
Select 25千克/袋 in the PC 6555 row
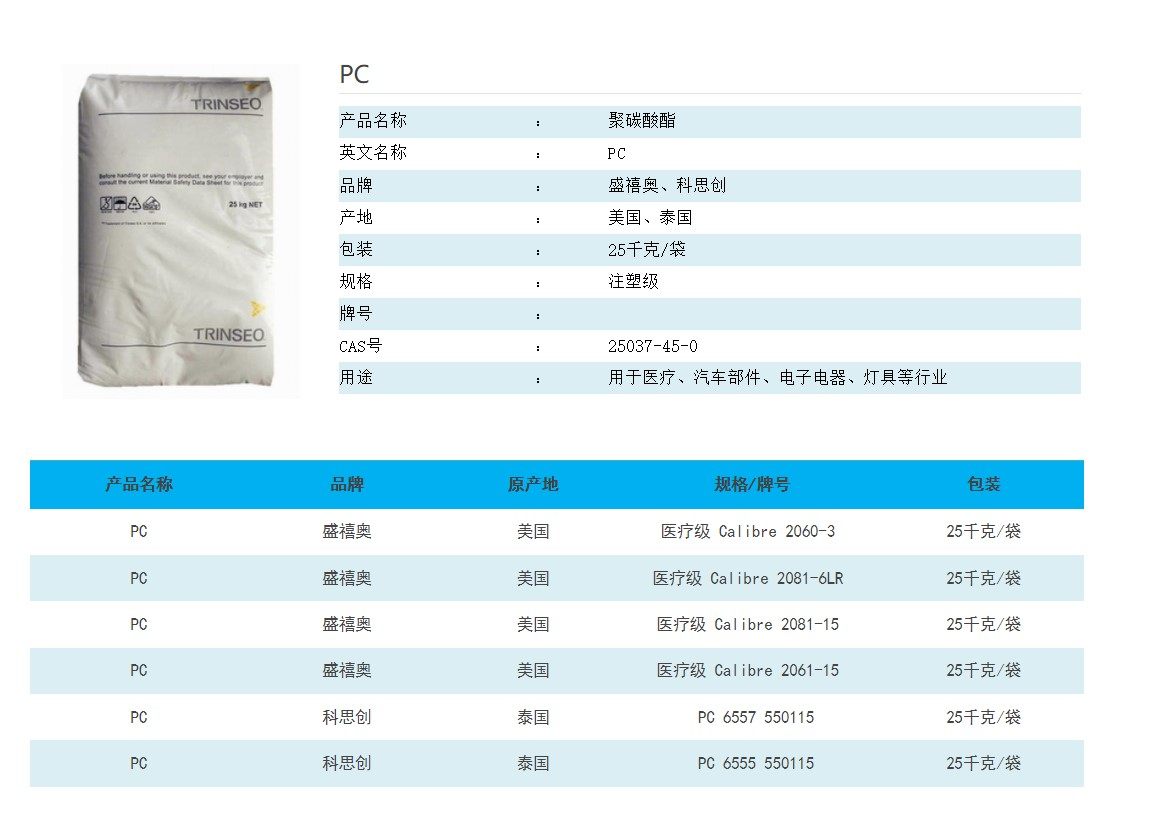point(983,763)
